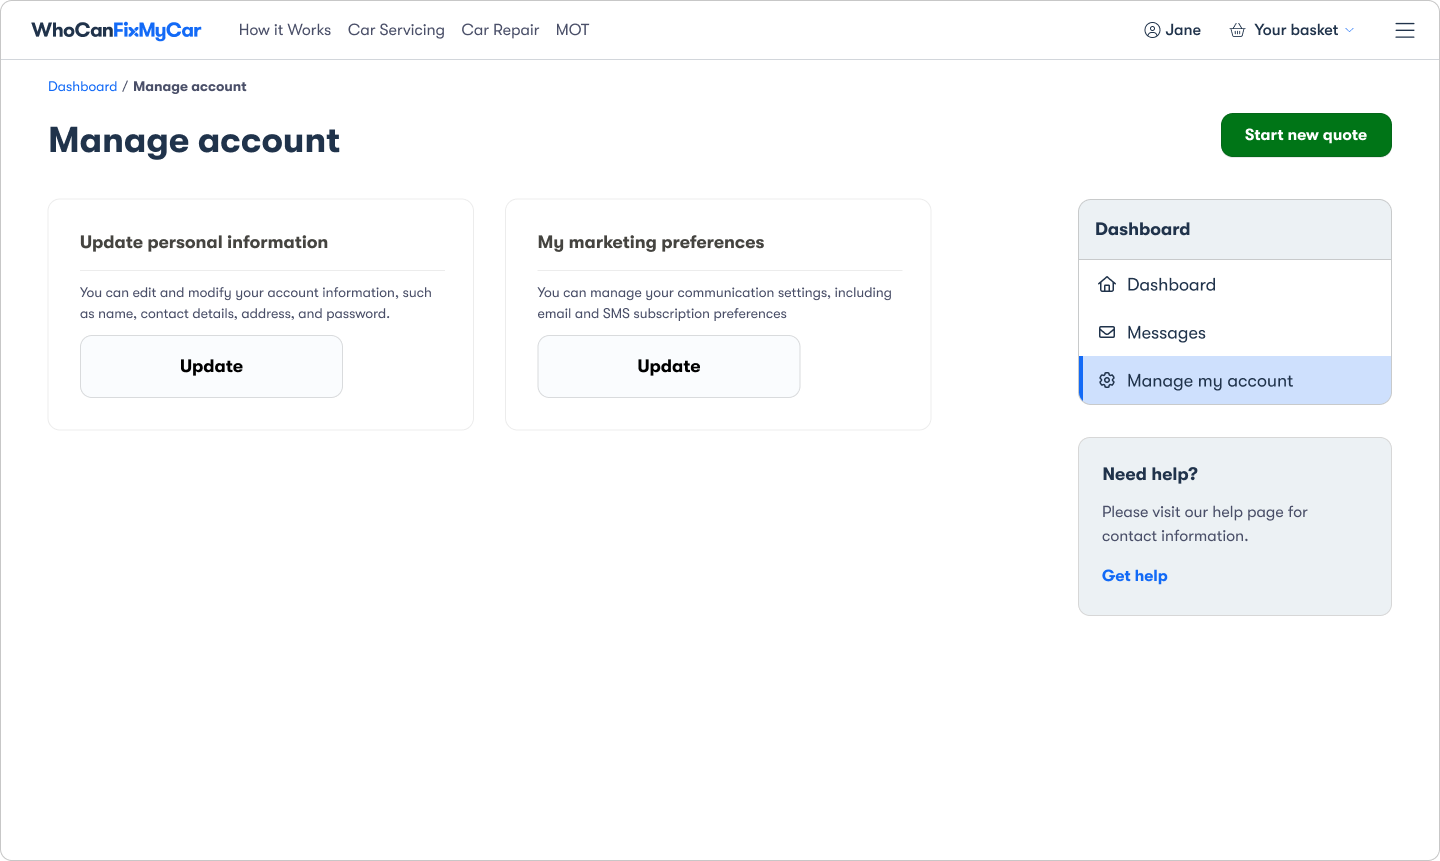Click the gear icon beside Manage my account
The width and height of the screenshot is (1440, 861).
1107,380
